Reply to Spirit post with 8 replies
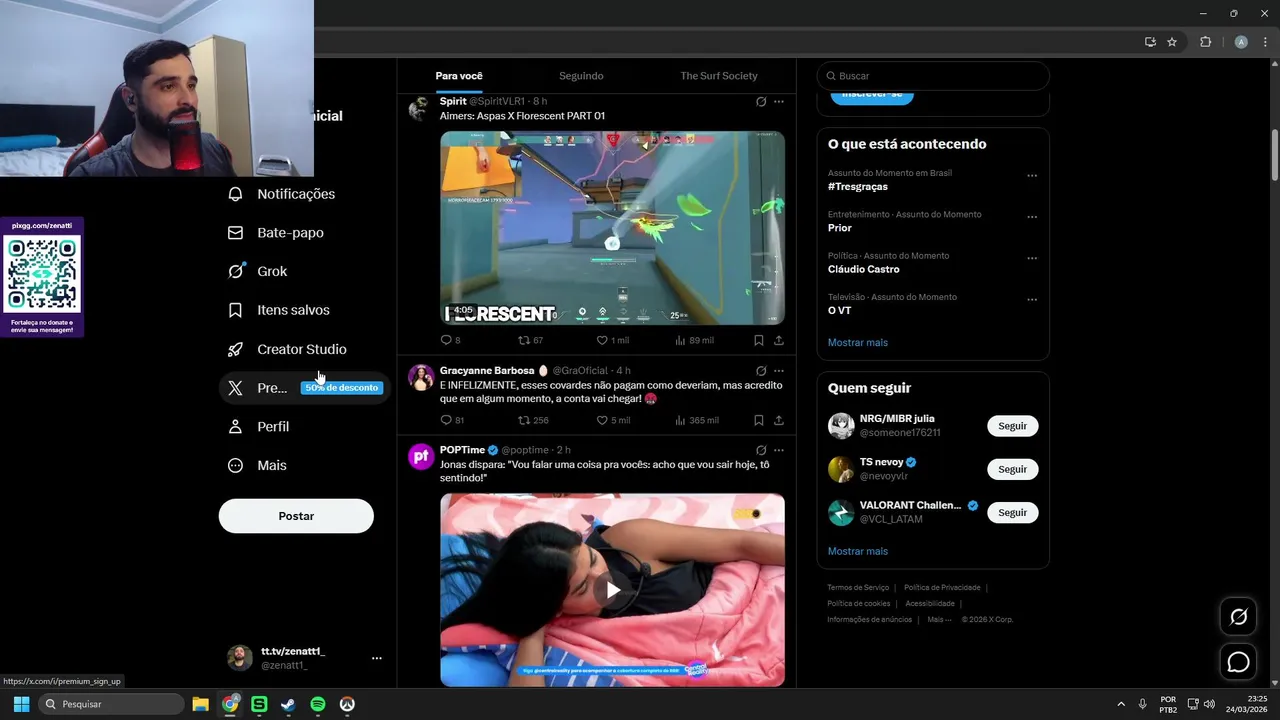 450,340
